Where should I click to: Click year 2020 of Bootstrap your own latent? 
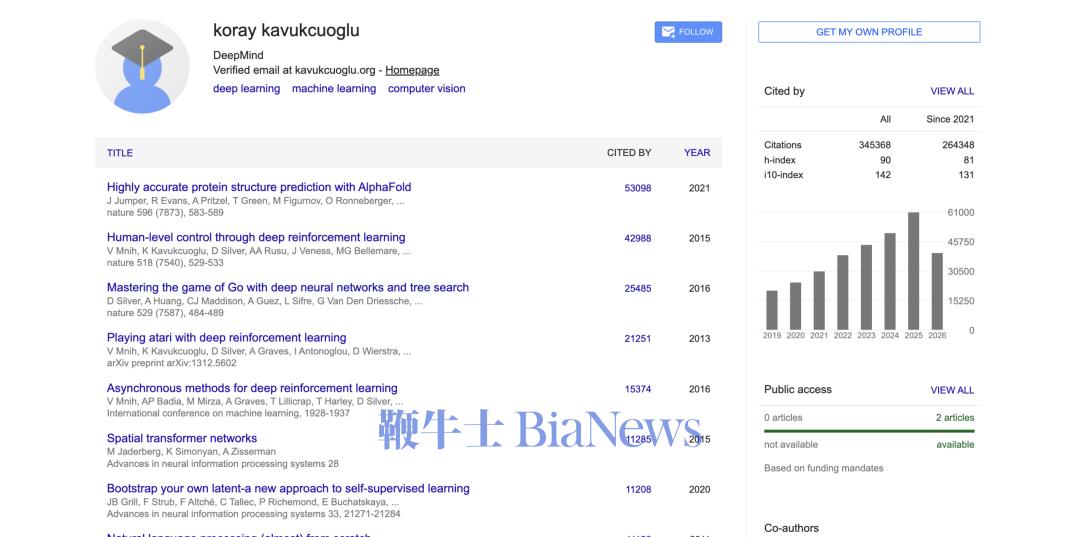tap(699, 489)
